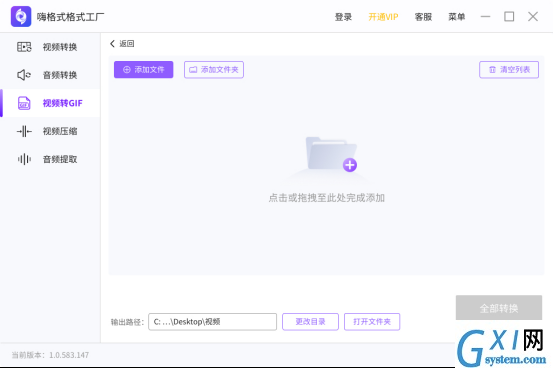Go back using the 返回 button
553x368 pixels.
coord(122,43)
